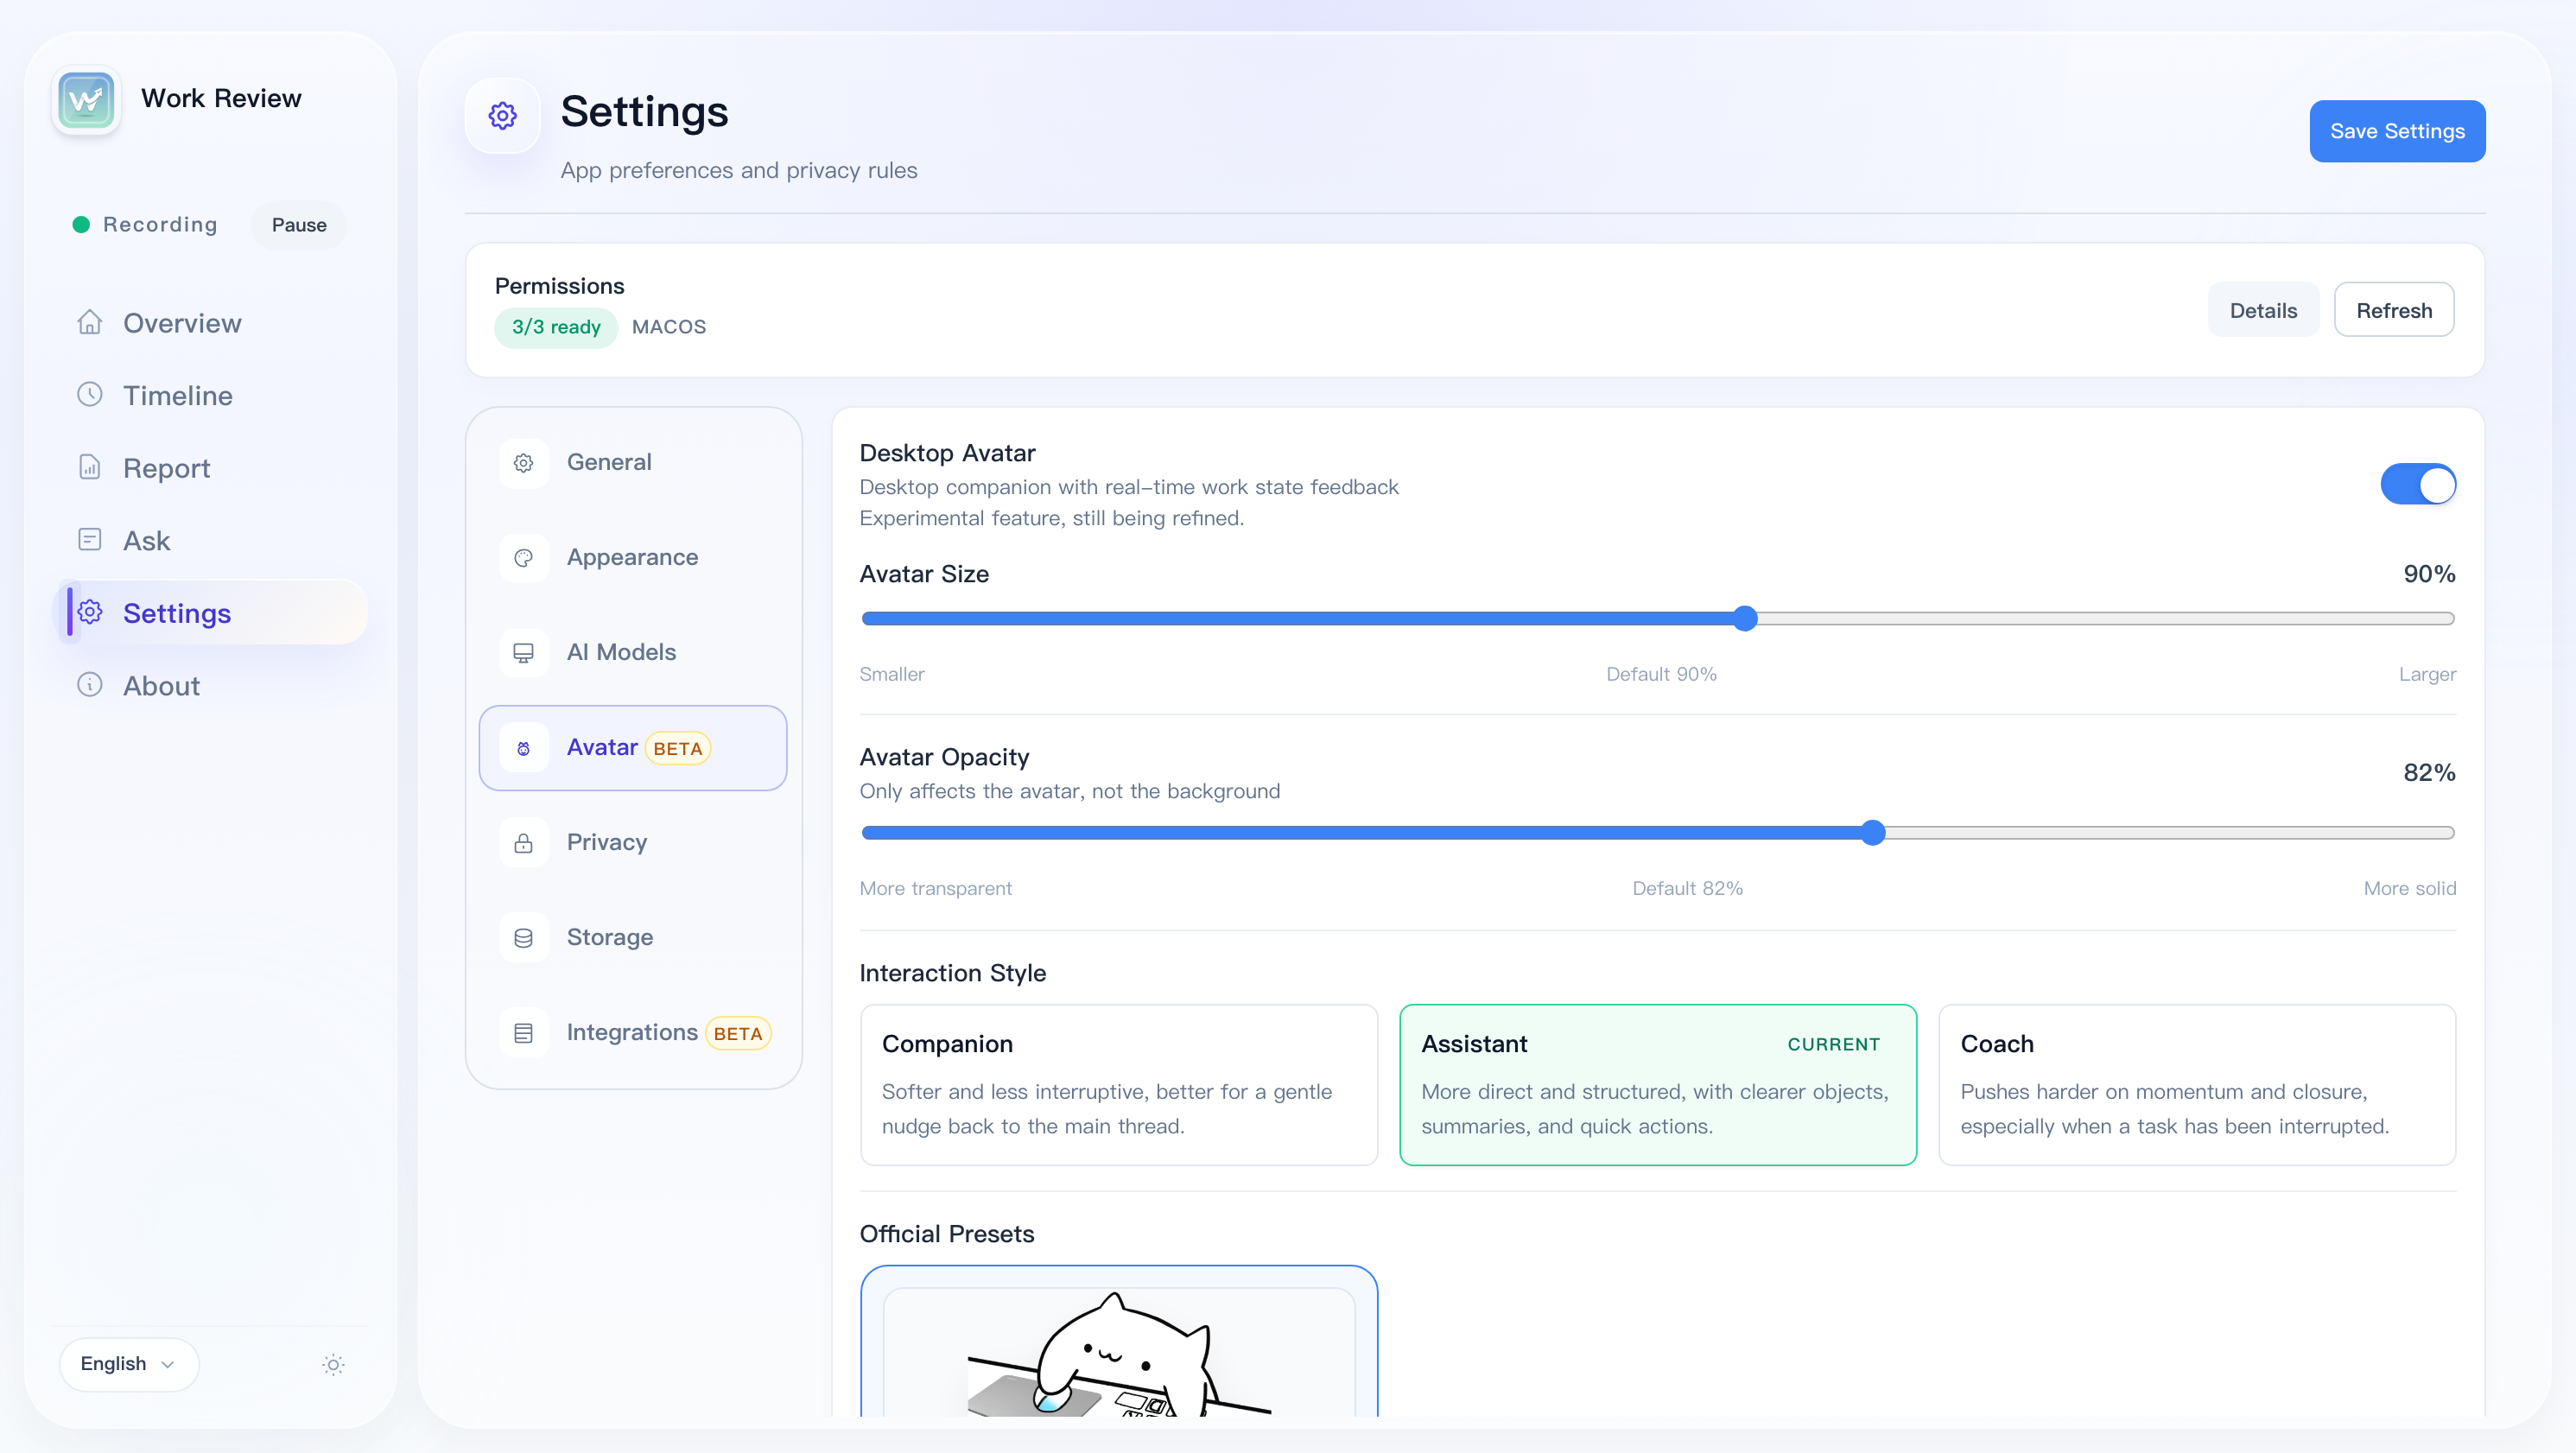Click the 3/3 ready permissions badge
2576x1453 pixels.
556,328
